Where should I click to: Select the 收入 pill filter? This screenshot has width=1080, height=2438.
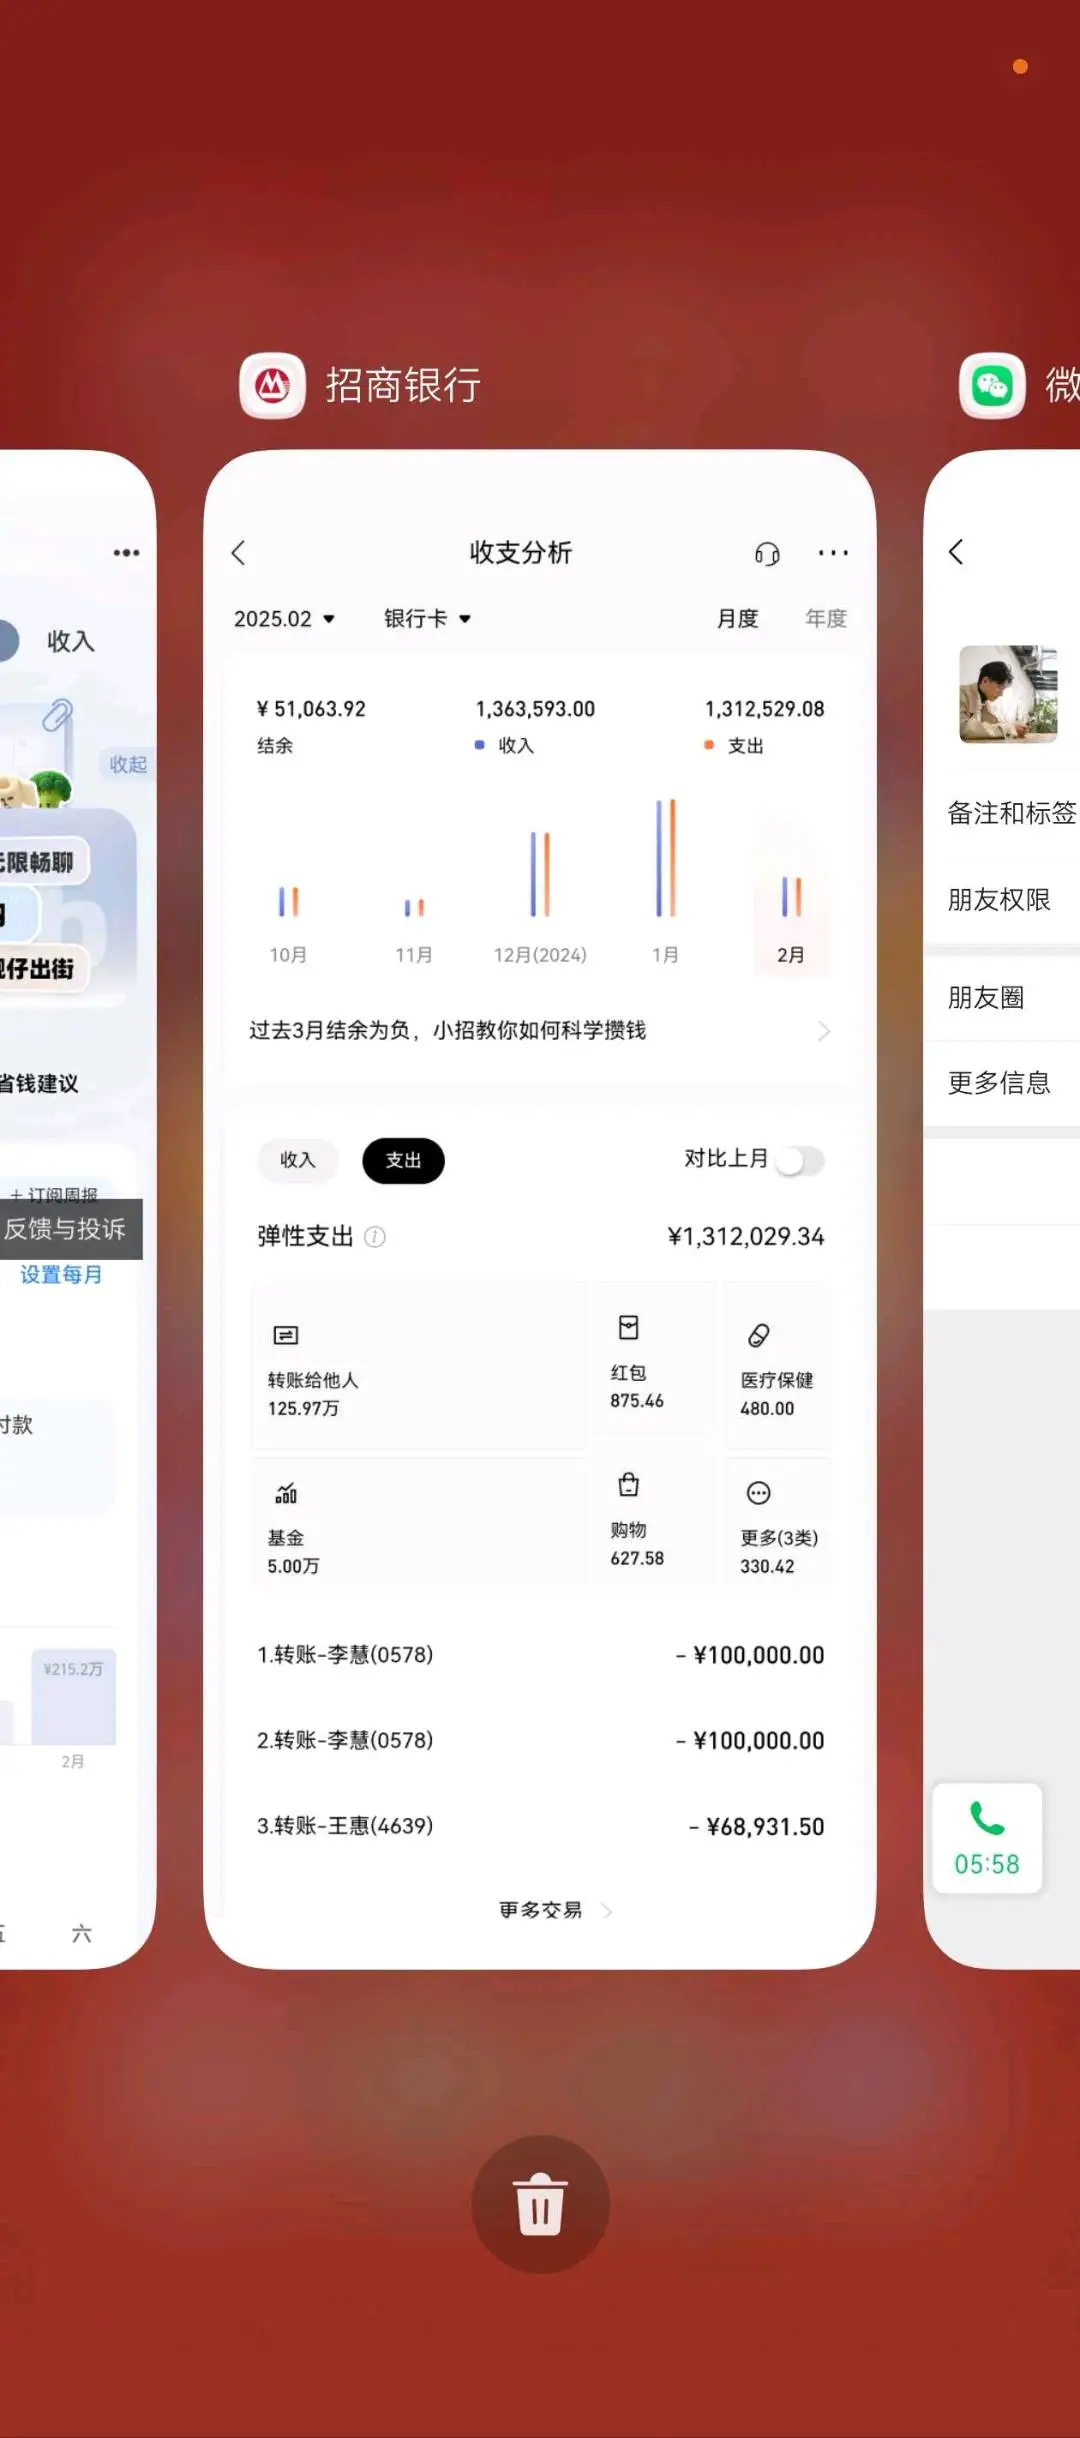[x=297, y=1160]
